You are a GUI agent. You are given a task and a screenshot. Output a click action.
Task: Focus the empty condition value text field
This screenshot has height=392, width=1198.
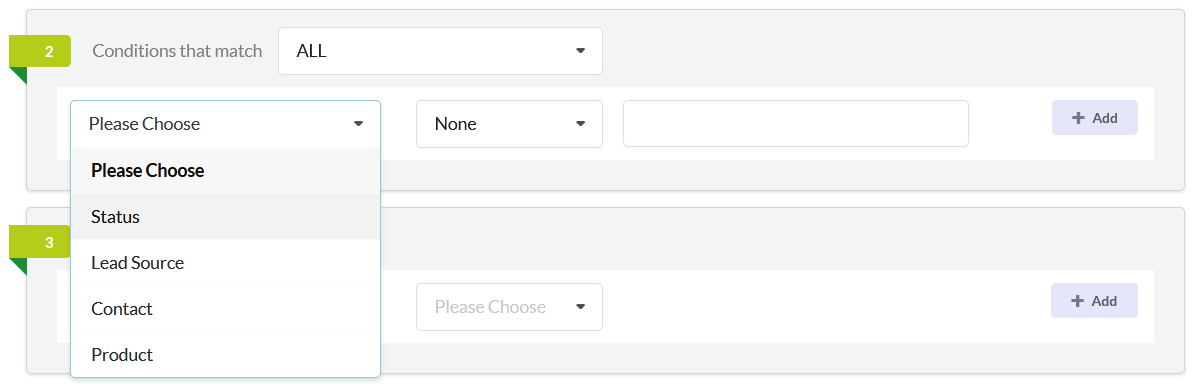[x=796, y=124]
